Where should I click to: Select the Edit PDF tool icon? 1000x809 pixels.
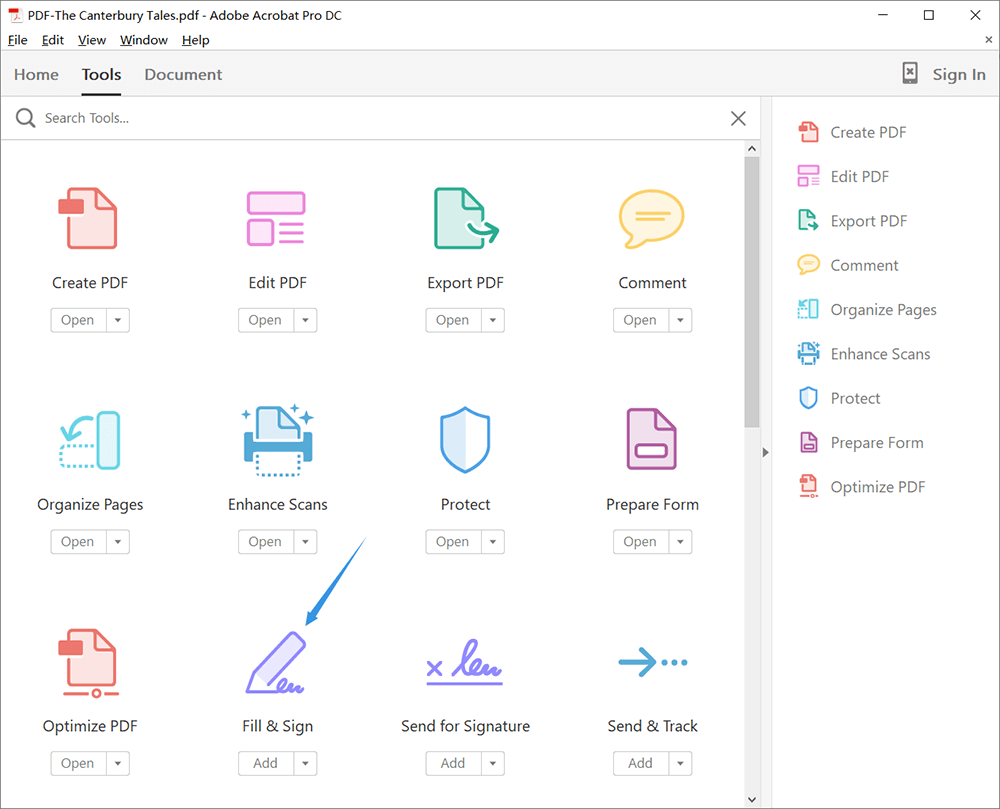pos(277,218)
